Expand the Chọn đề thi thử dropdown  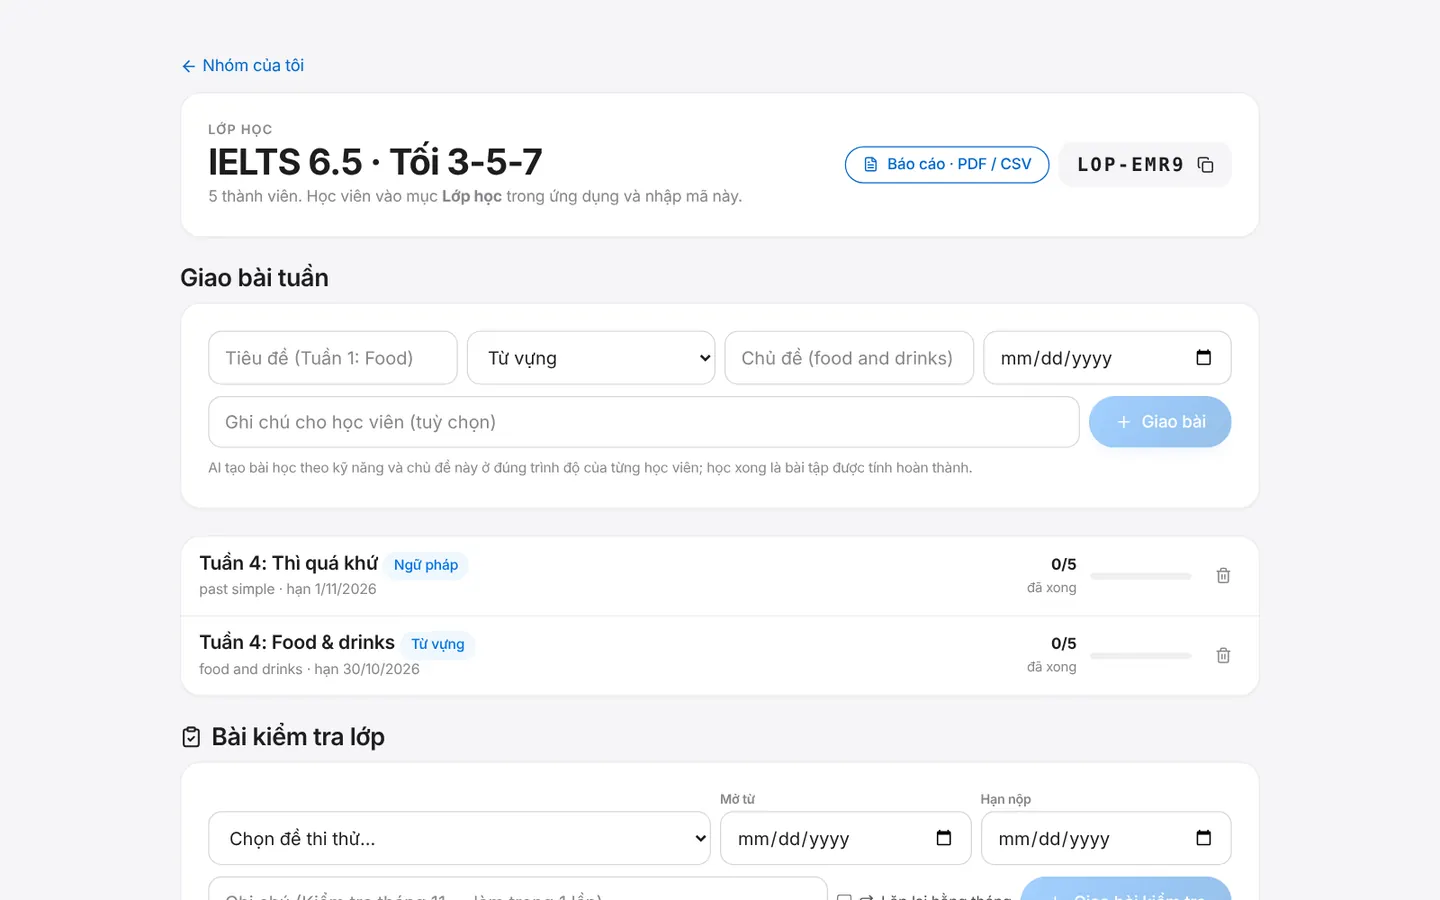pyautogui.click(x=459, y=838)
